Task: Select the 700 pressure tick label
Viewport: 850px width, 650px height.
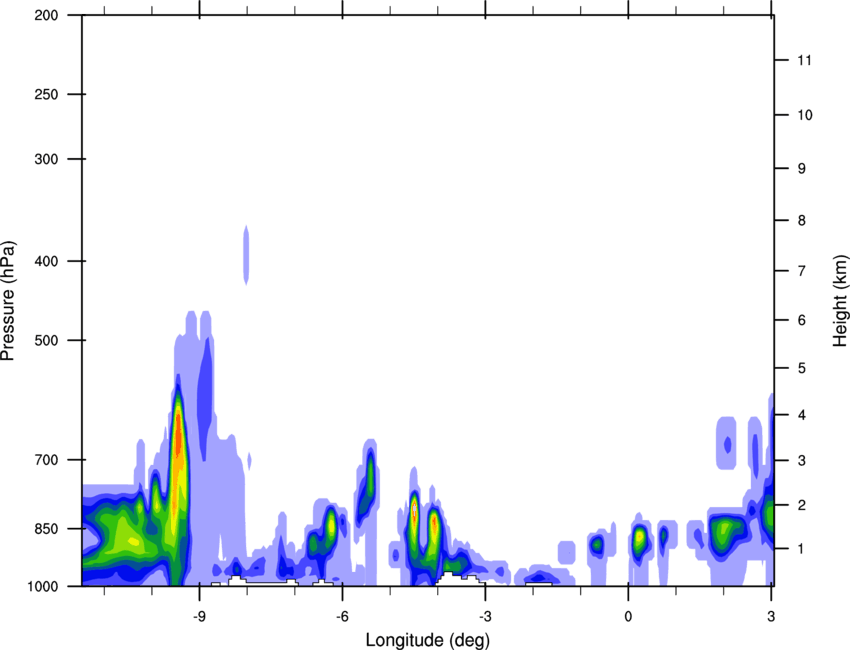Action: (x=46, y=460)
